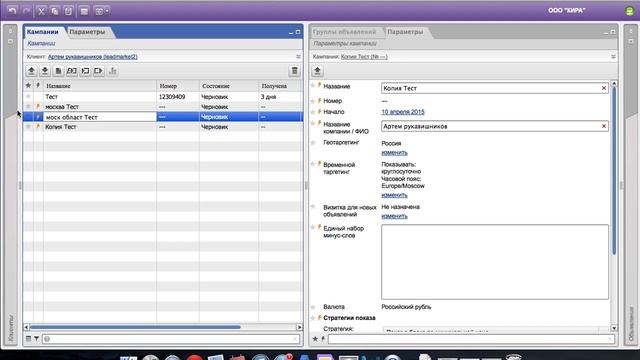This screenshot has width=640, height=360.
Task: Select campaign number 12309409 cell
Action: click(178, 97)
